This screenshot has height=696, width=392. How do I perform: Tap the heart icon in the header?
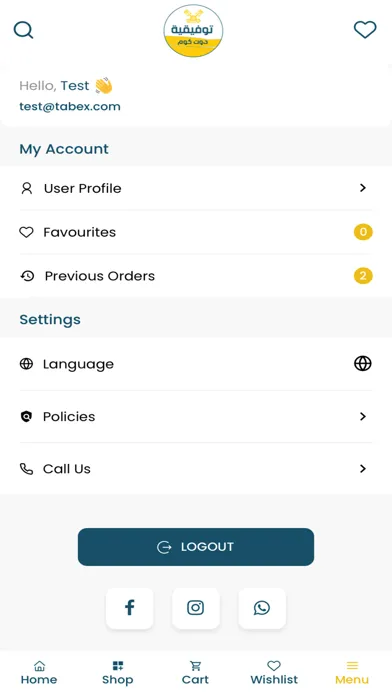(365, 30)
